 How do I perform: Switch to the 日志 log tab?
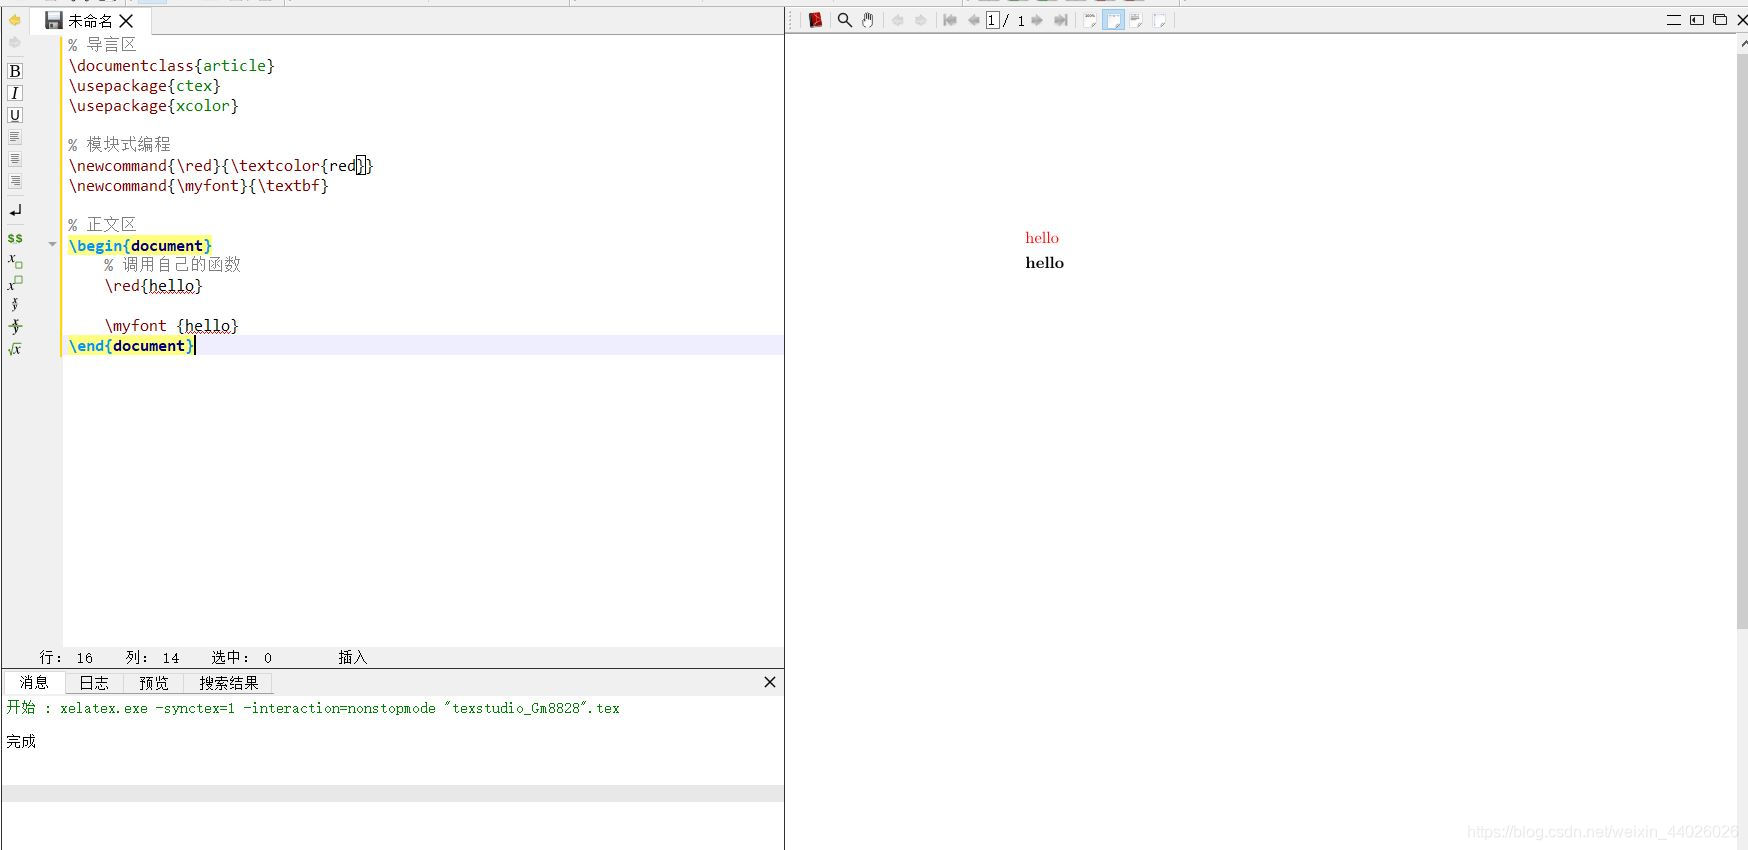tap(94, 683)
